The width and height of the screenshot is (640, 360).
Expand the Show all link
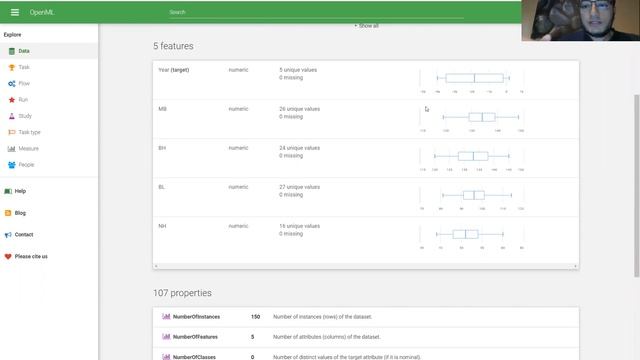pos(367,26)
